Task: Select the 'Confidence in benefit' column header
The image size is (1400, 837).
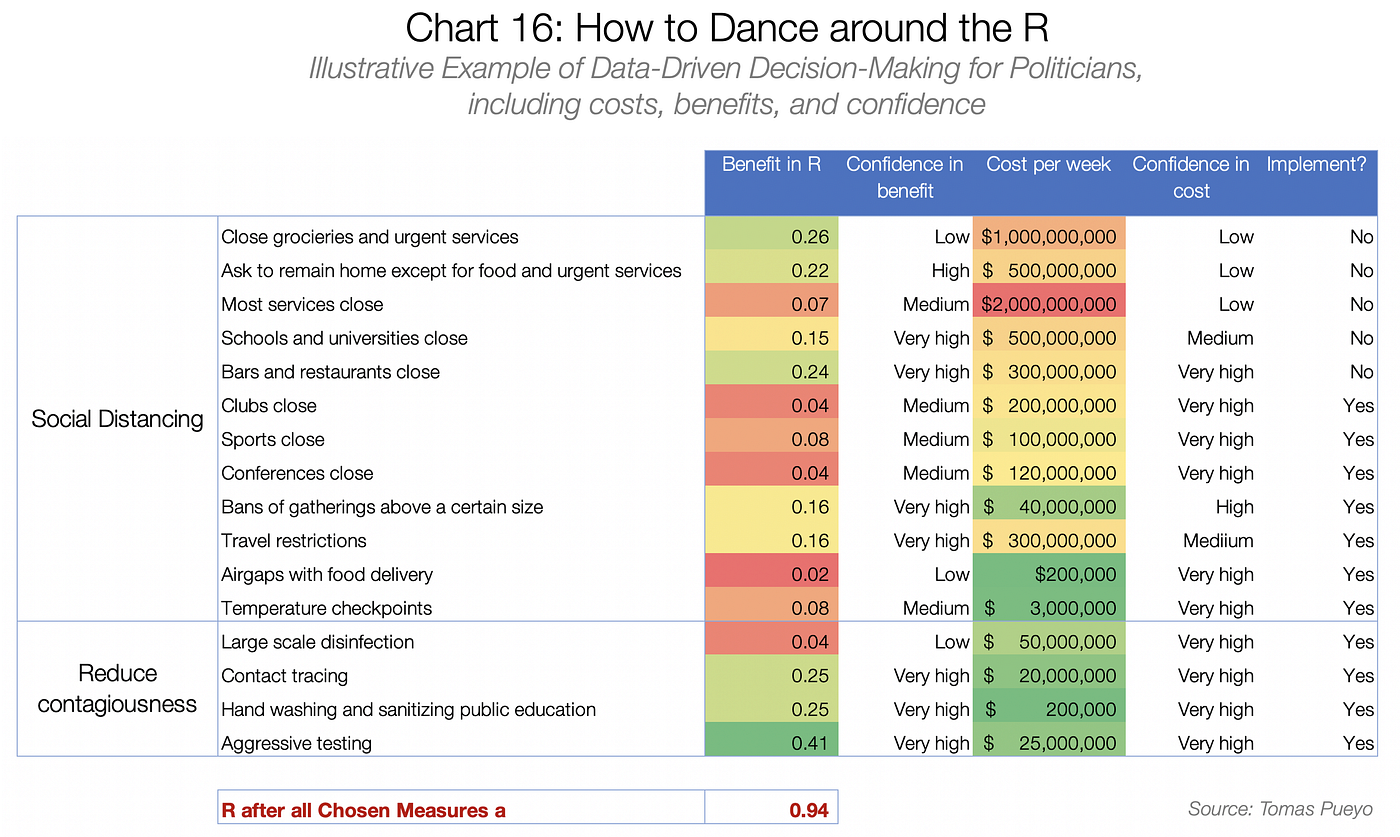Action: [x=905, y=177]
